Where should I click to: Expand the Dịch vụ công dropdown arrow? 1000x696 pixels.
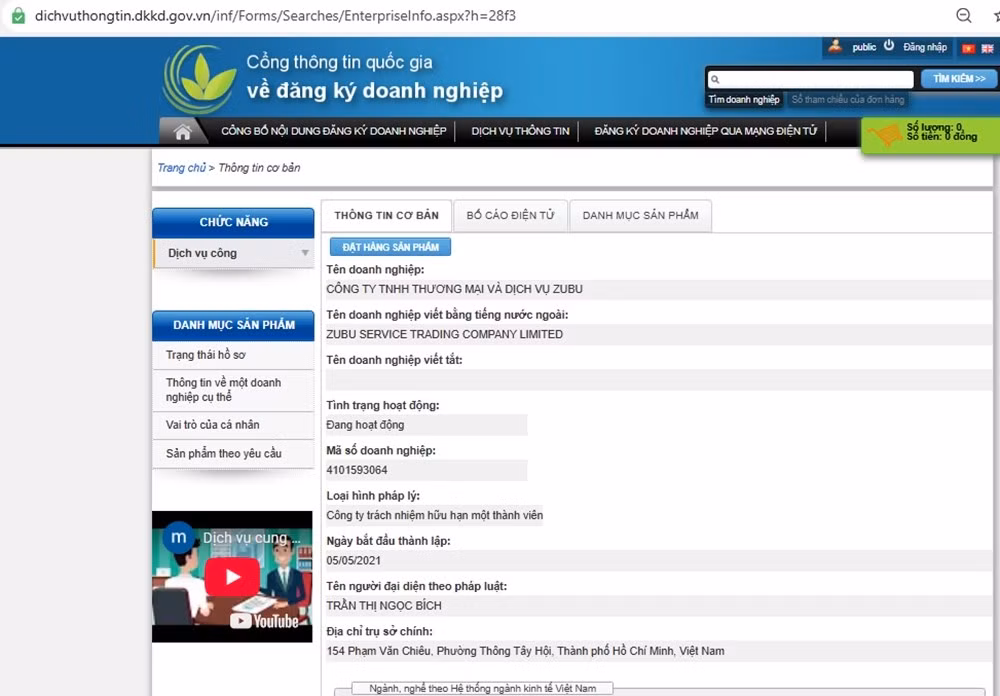305,253
